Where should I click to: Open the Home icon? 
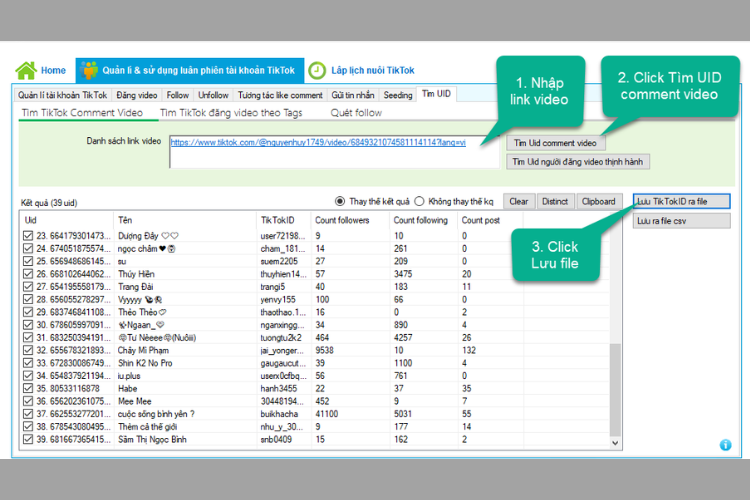click(26, 70)
